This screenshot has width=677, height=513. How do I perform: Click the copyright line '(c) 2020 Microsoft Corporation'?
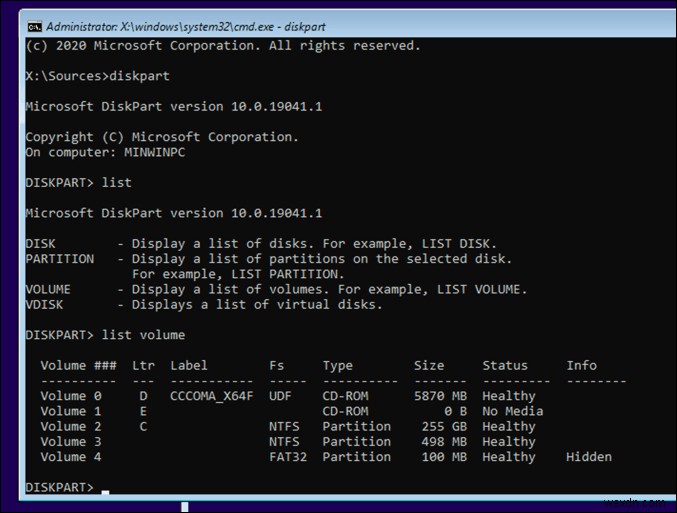[142, 46]
